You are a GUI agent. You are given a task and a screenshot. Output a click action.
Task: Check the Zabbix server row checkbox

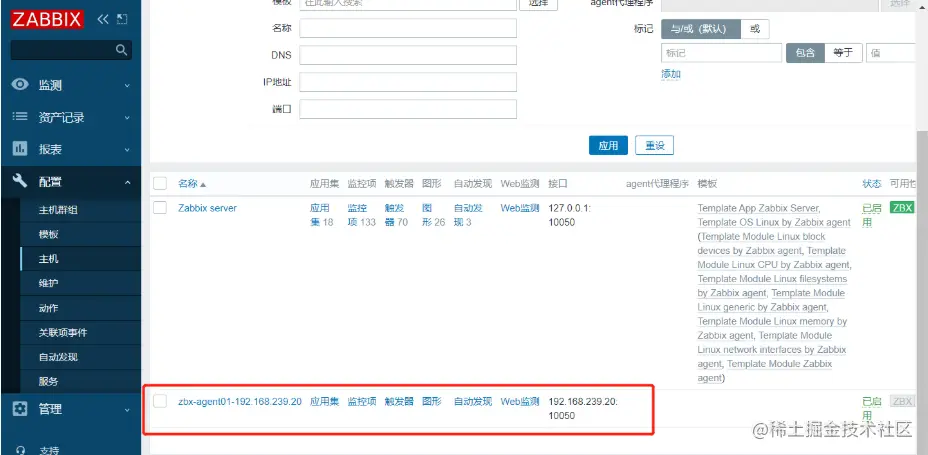point(160,208)
